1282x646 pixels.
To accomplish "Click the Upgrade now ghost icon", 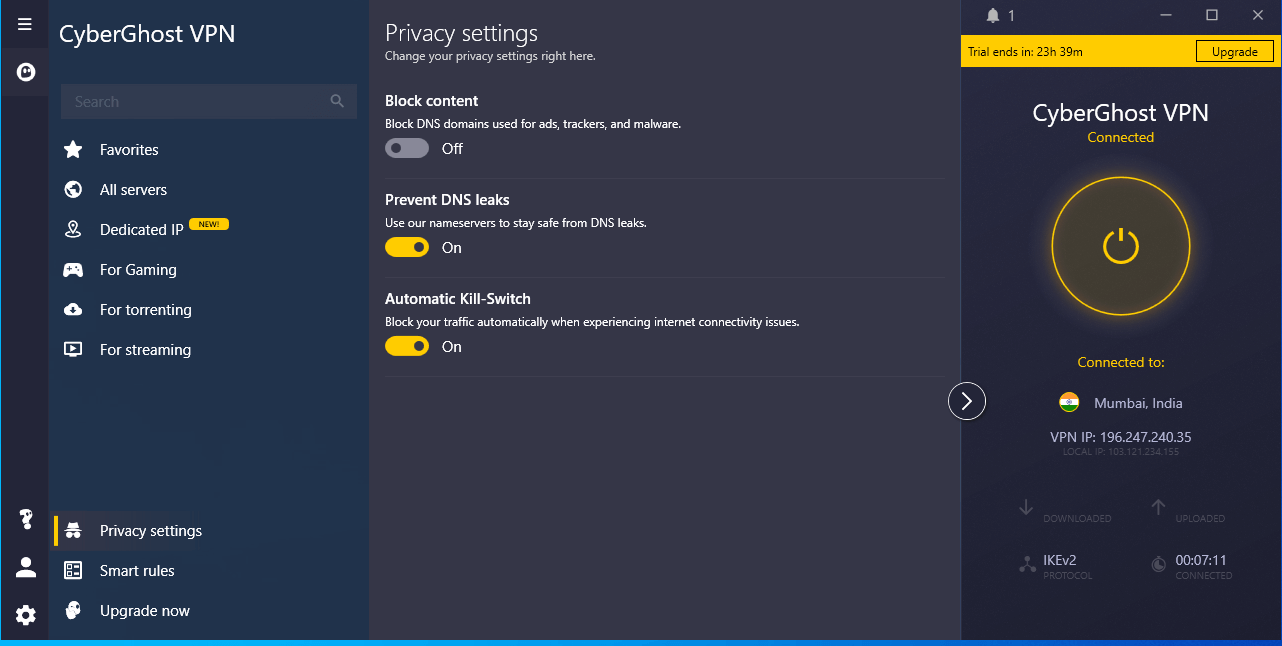I will pyautogui.click(x=73, y=611).
